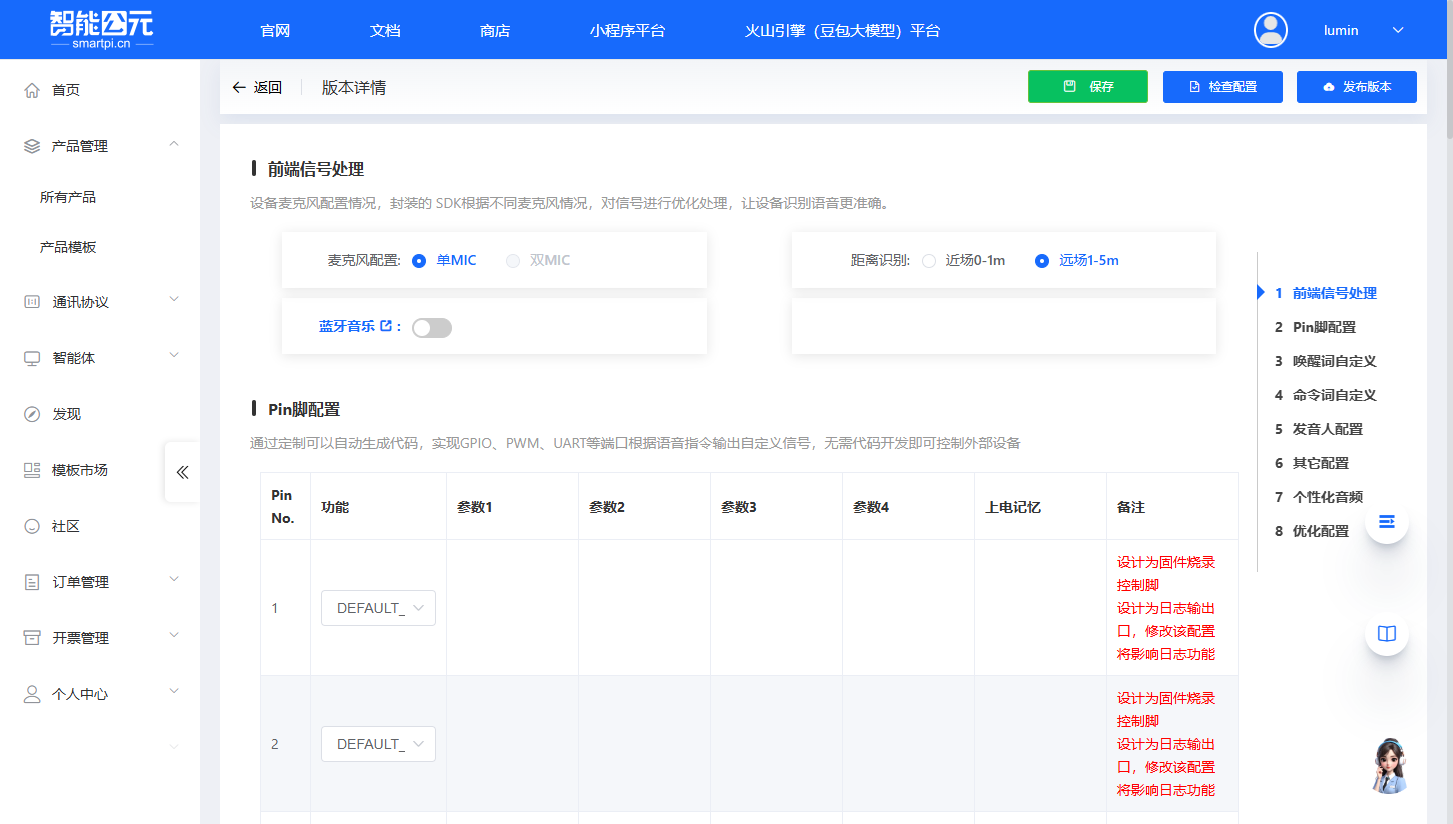
Task: Click the floating section-navigation list icon
Action: [x=1386, y=521]
